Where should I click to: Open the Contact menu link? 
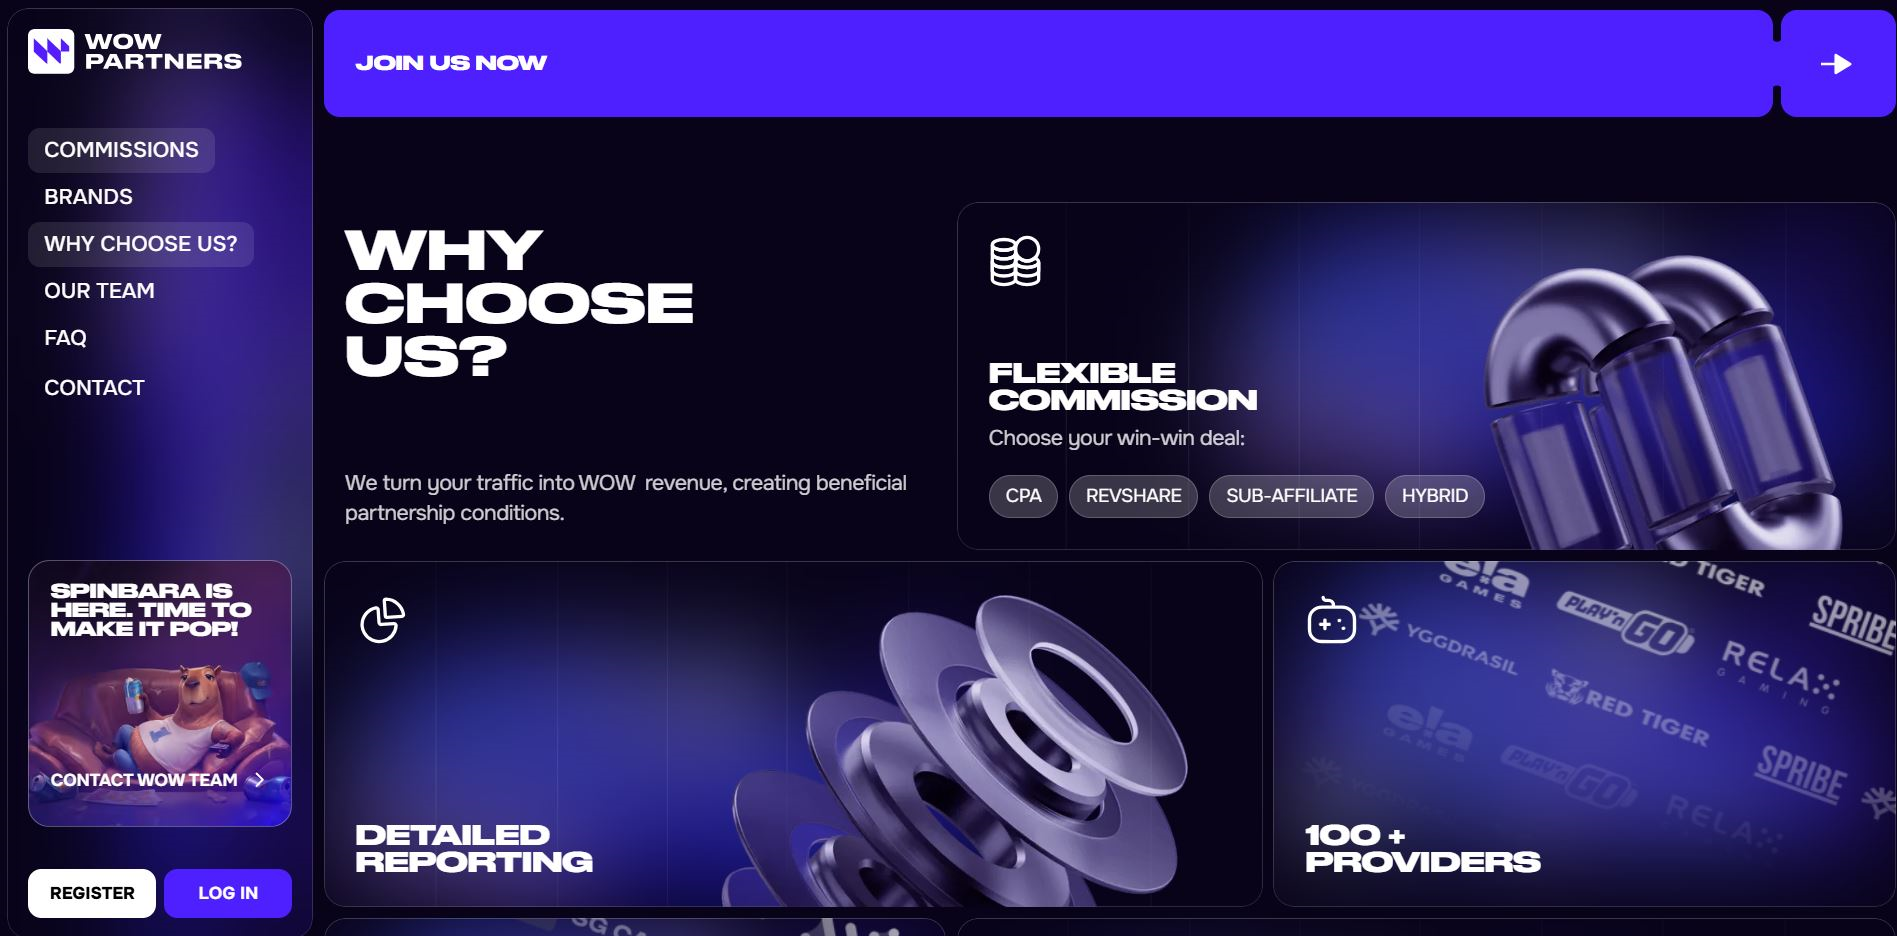[x=94, y=388]
